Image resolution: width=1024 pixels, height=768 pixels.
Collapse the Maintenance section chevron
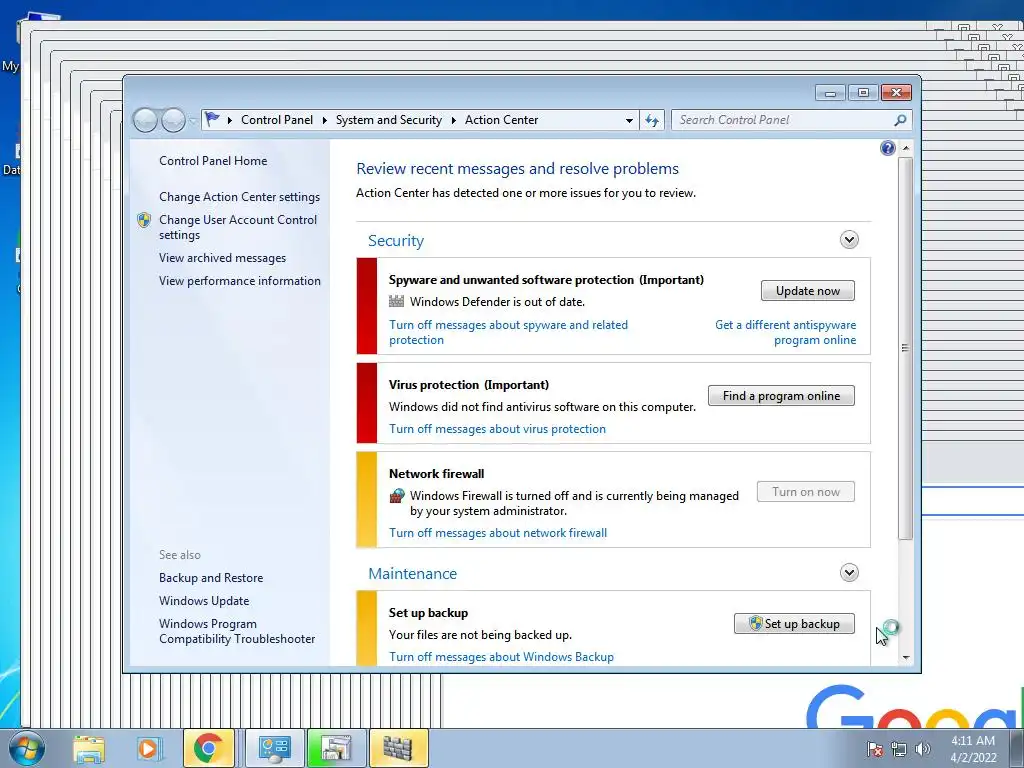[849, 573]
